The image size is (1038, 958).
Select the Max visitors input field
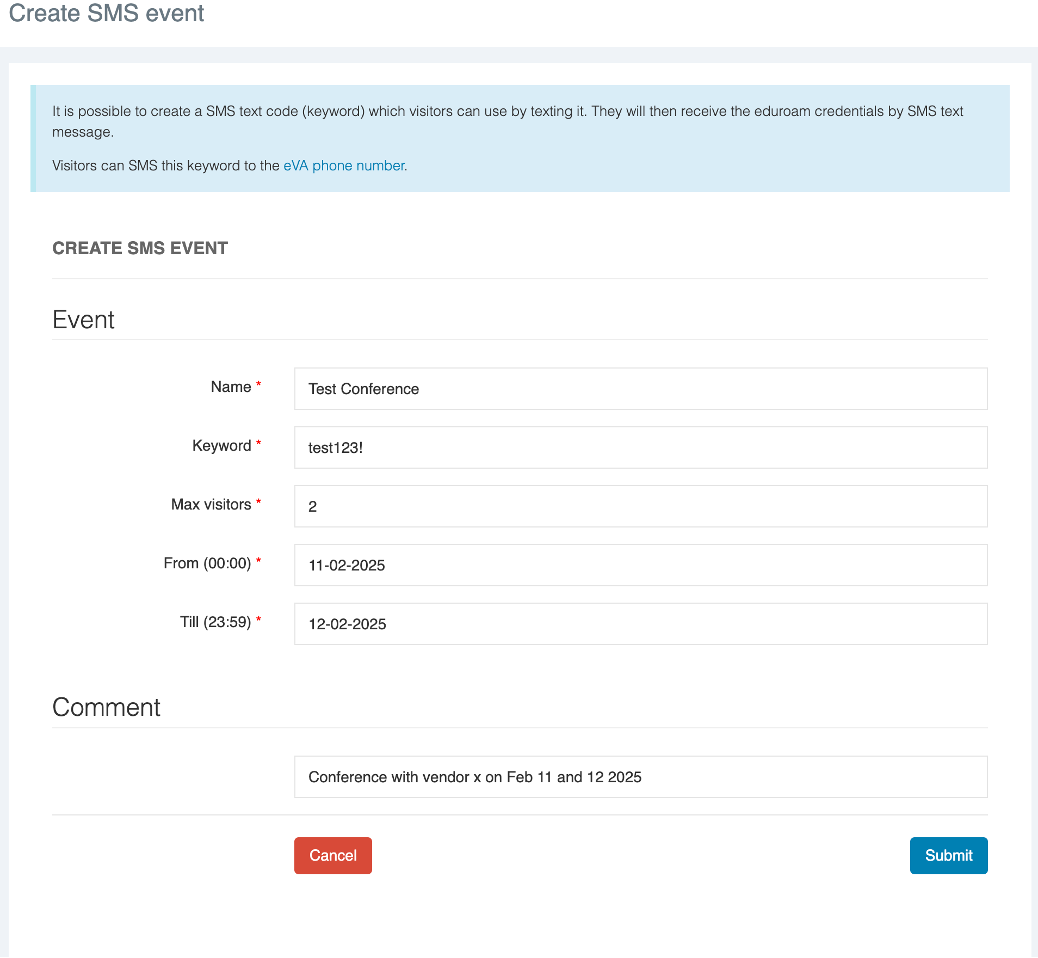point(640,506)
